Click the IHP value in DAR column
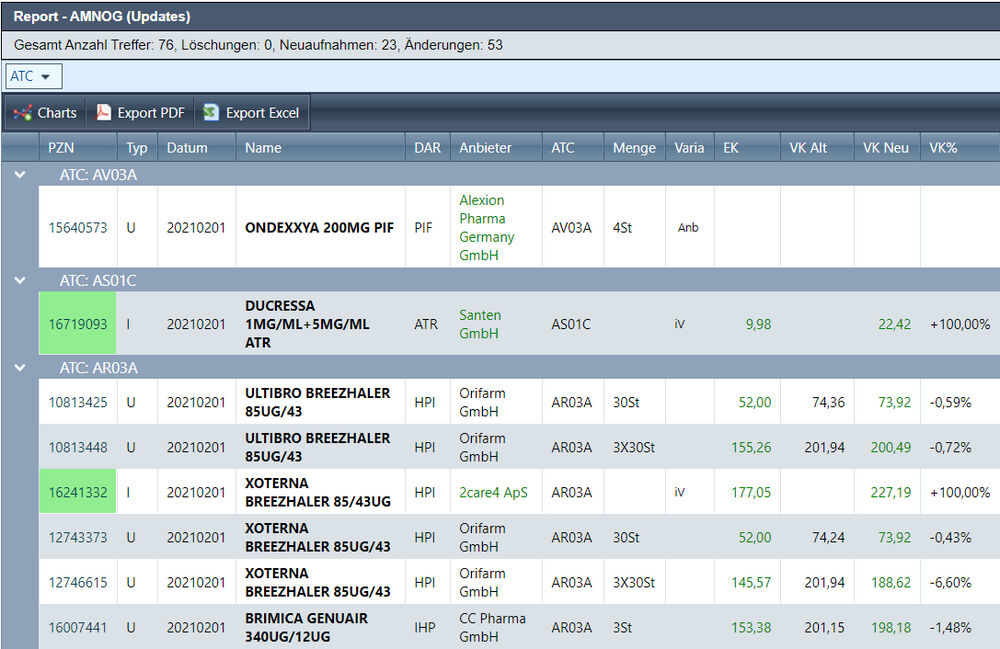Image resolution: width=1000 pixels, height=649 pixels. click(425, 627)
